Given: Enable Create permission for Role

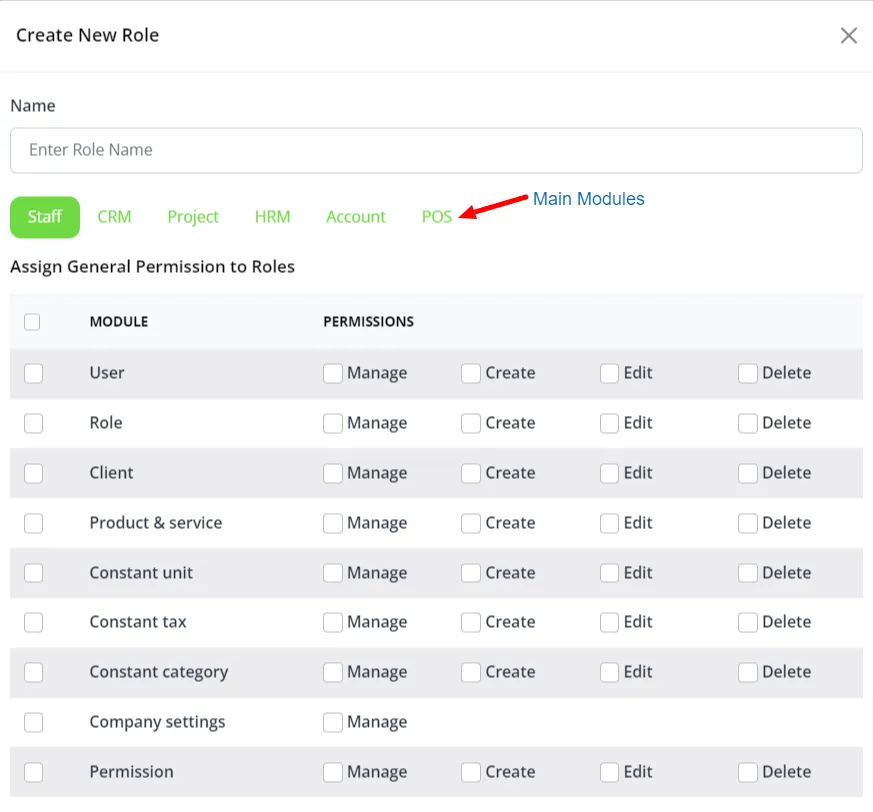Looking at the screenshot, I should 471,423.
